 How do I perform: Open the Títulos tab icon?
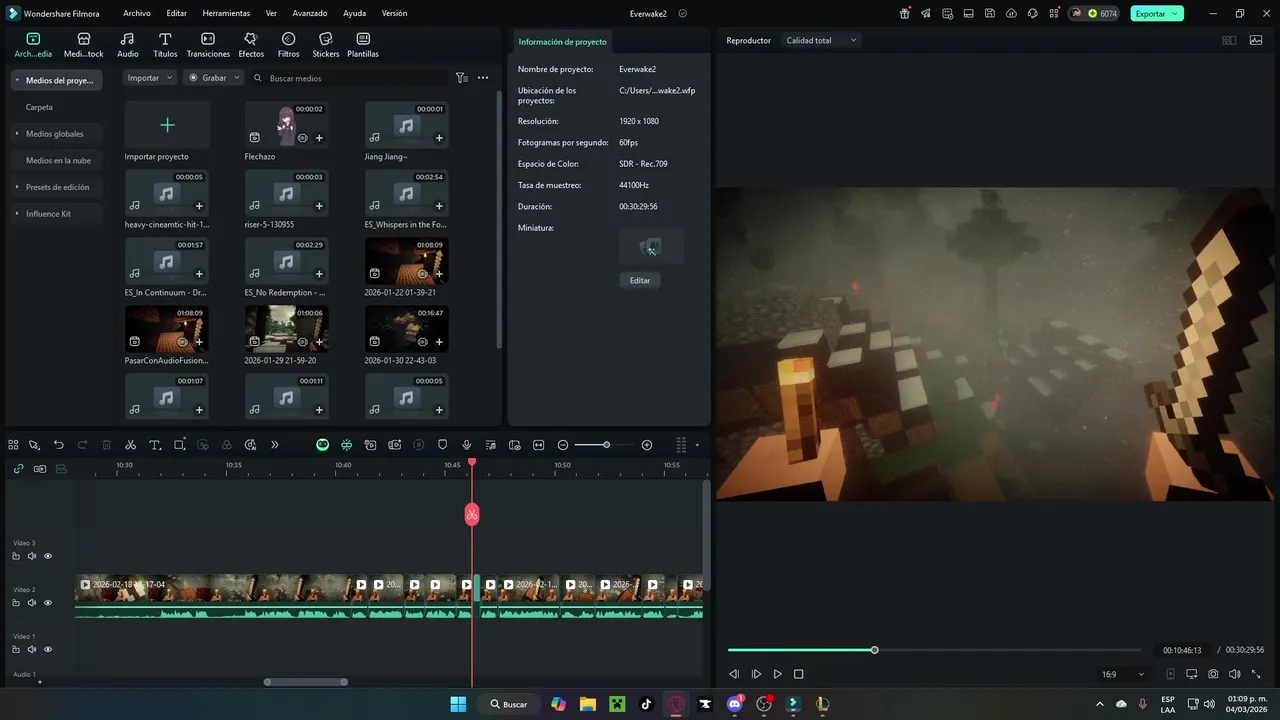coord(165,44)
